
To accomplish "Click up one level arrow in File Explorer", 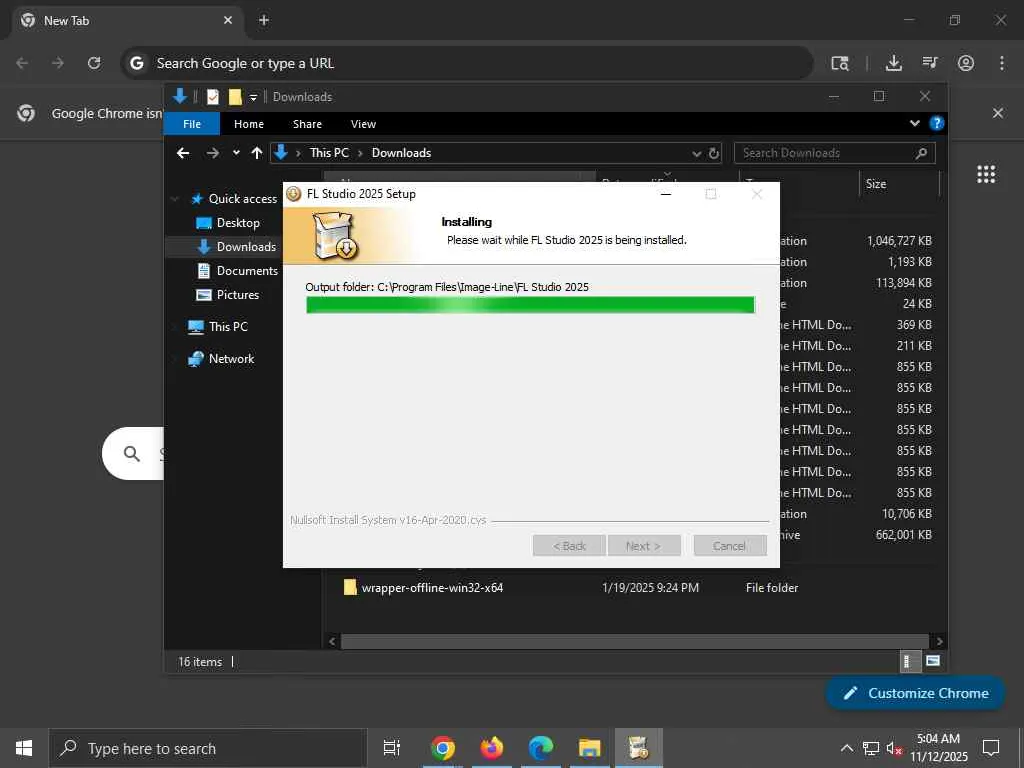I will pyautogui.click(x=257, y=153).
